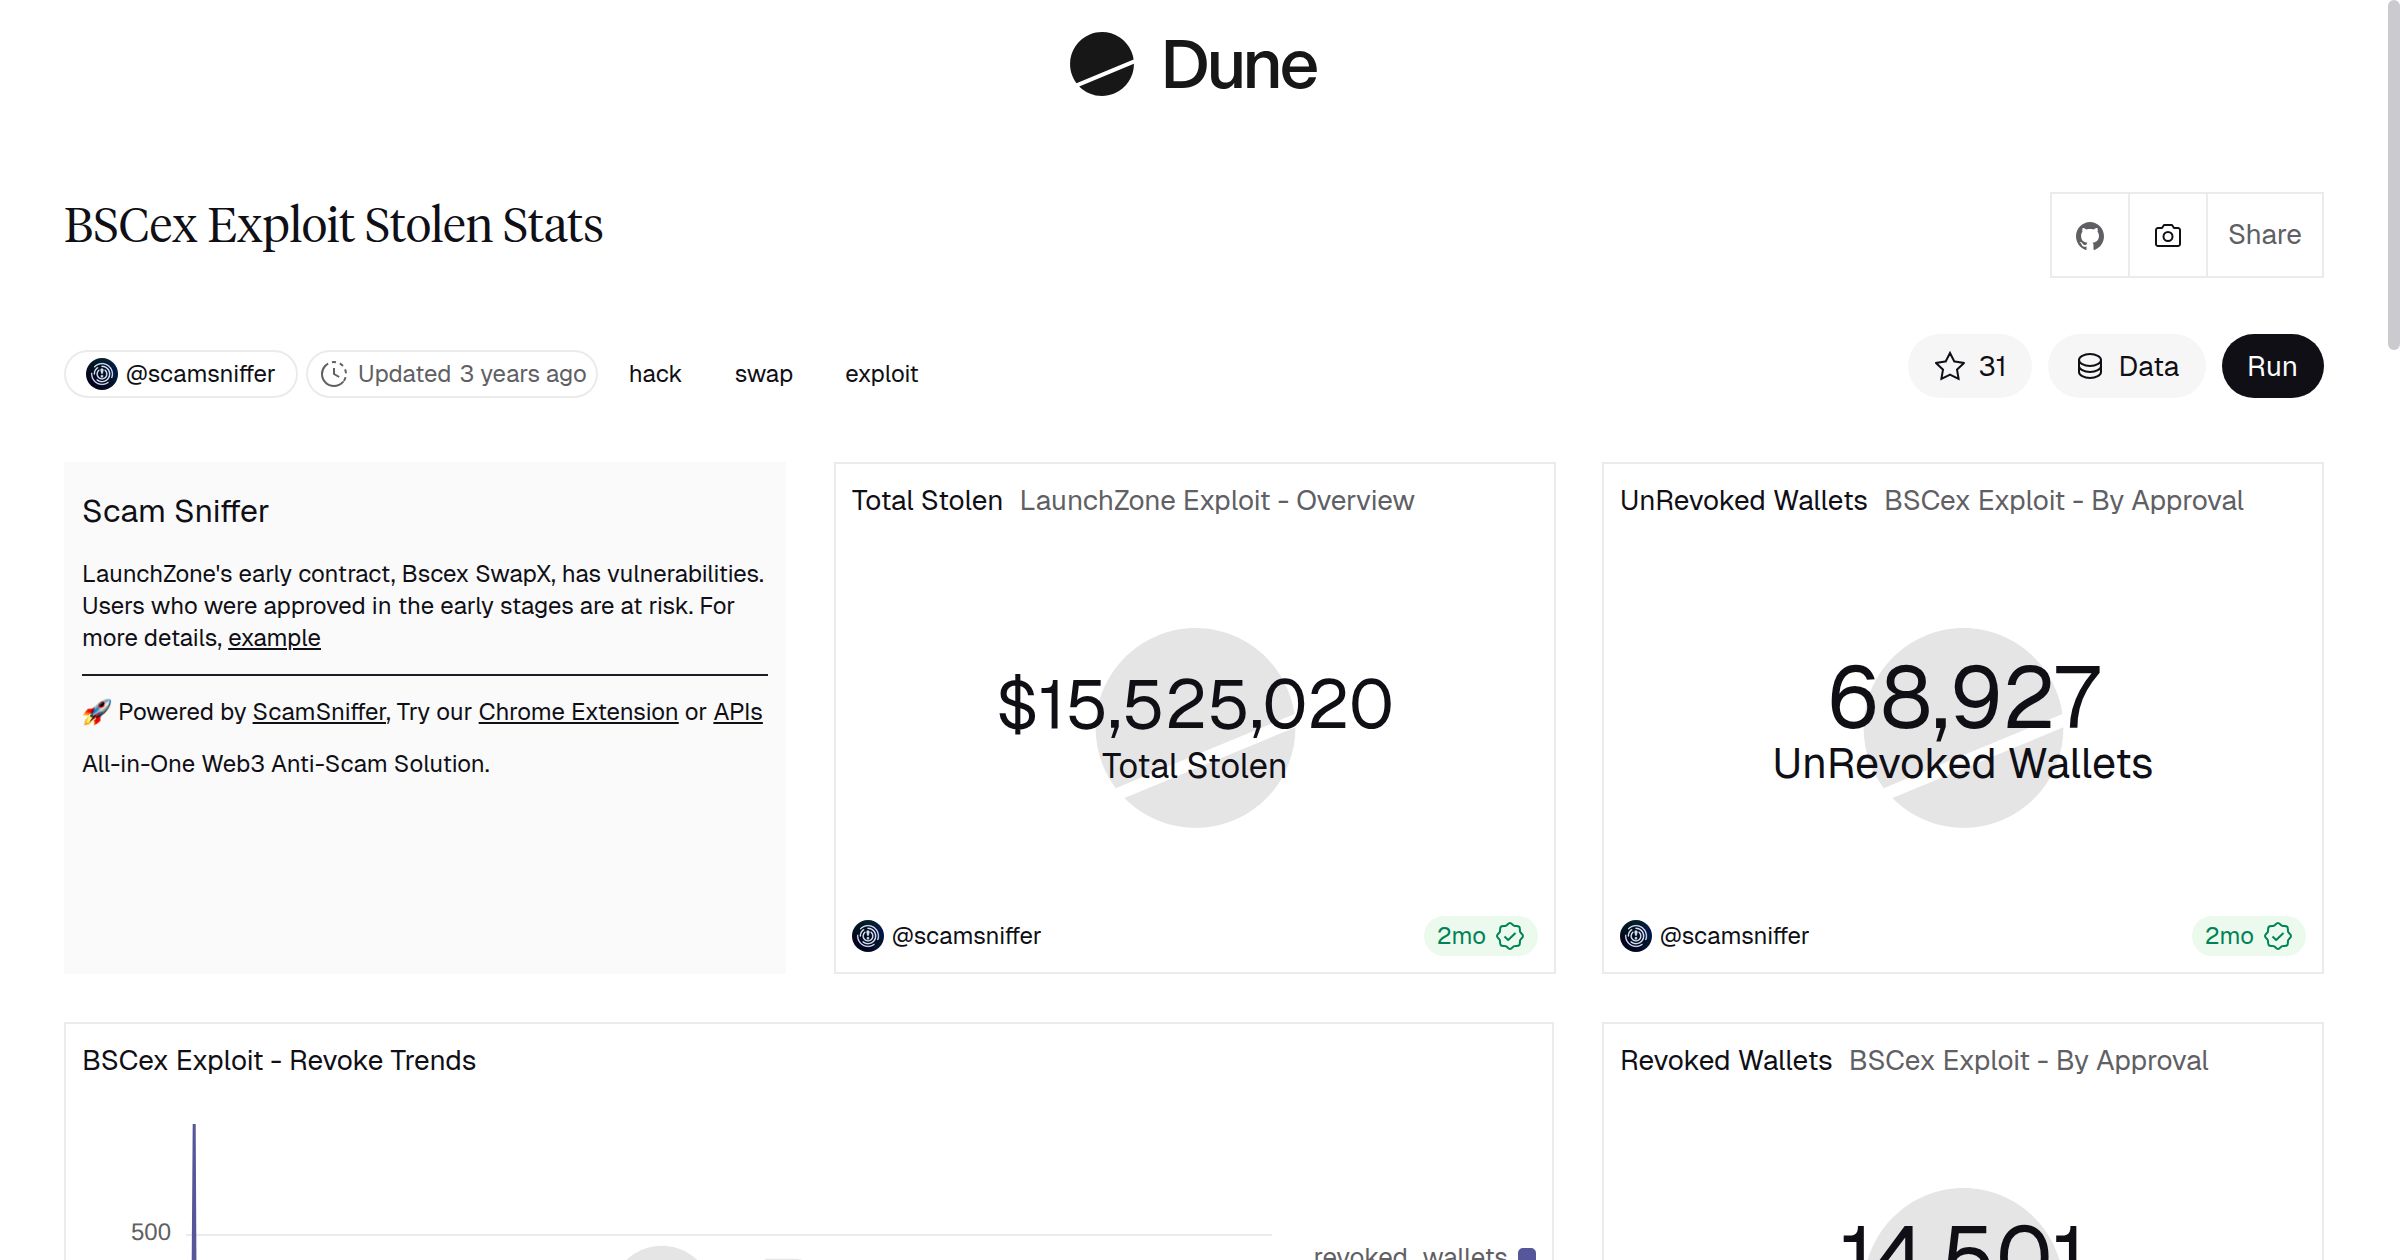
Task: Open the Share dialog
Action: pyautogui.click(x=2264, y=235)
